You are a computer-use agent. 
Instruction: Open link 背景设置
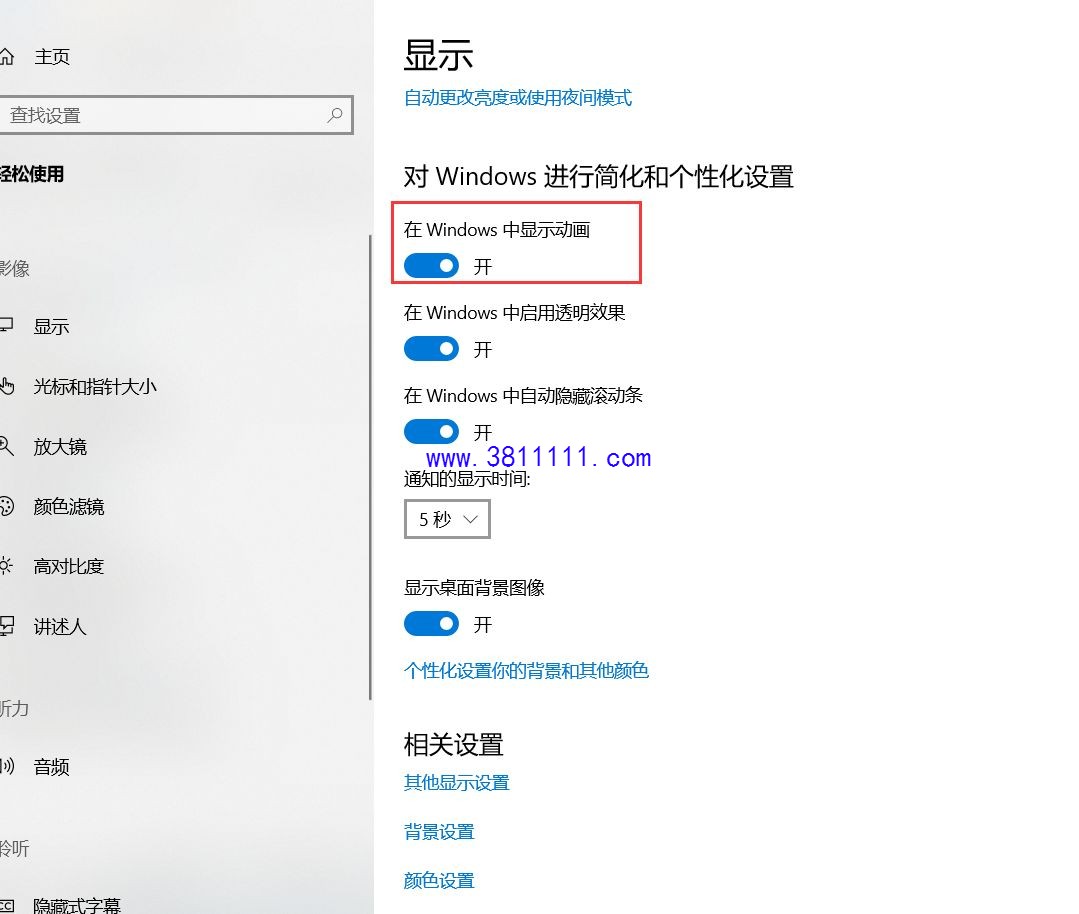tap(439, 832)
